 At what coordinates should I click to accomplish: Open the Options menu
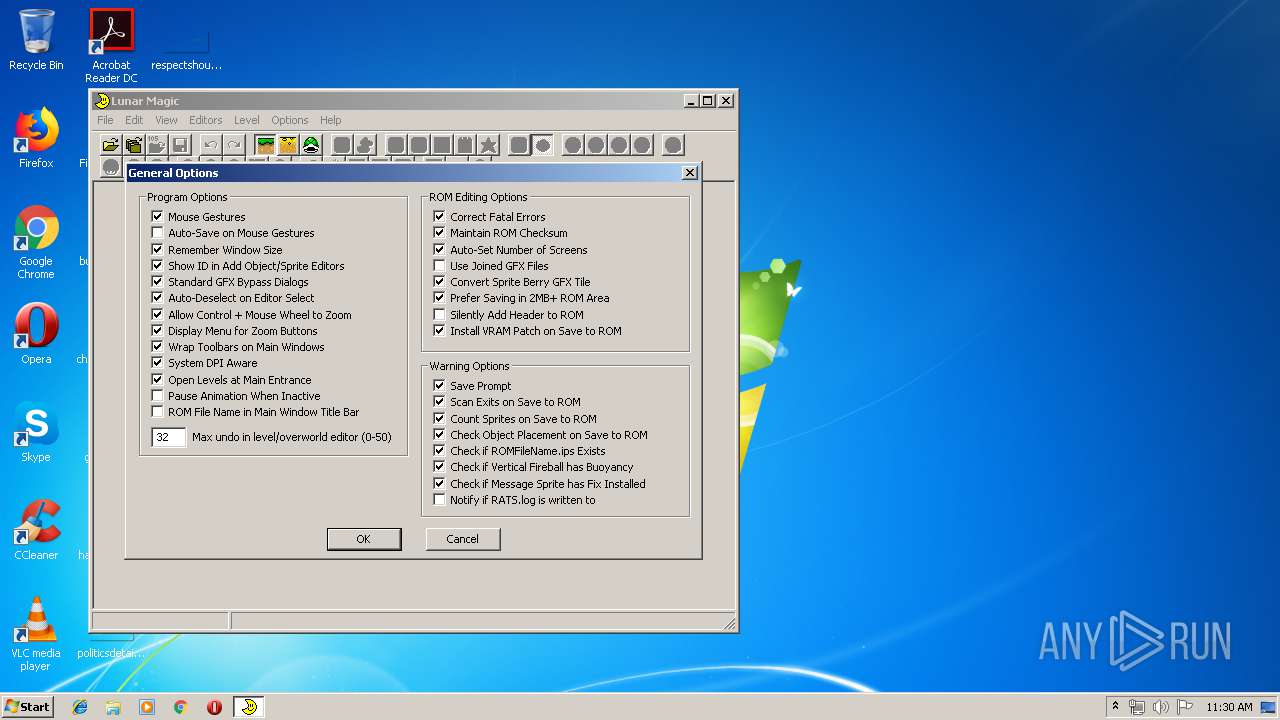(x=290, y=120)
